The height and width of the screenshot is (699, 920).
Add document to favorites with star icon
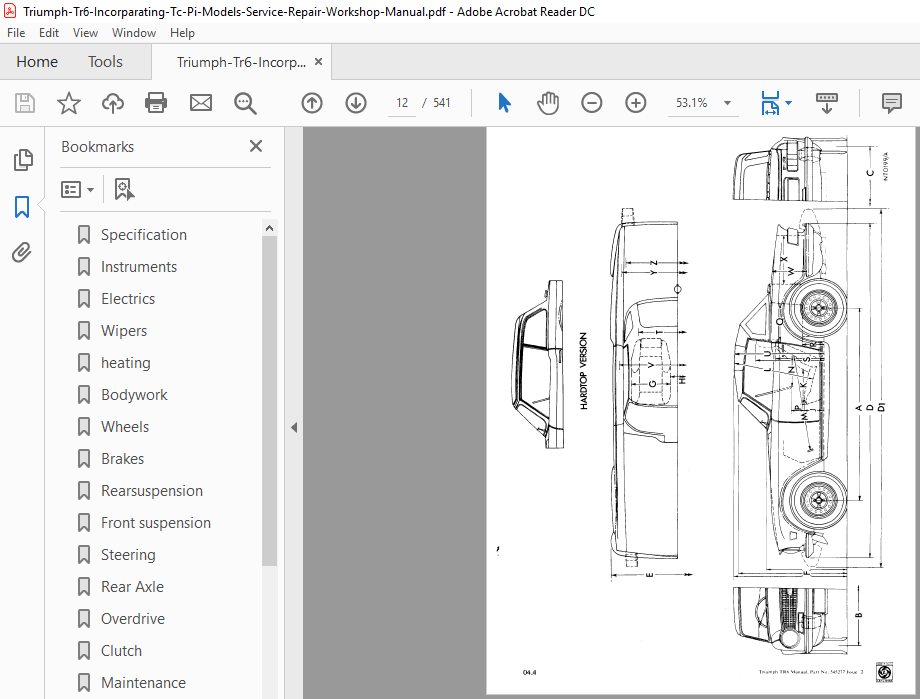tap(69, 103)
